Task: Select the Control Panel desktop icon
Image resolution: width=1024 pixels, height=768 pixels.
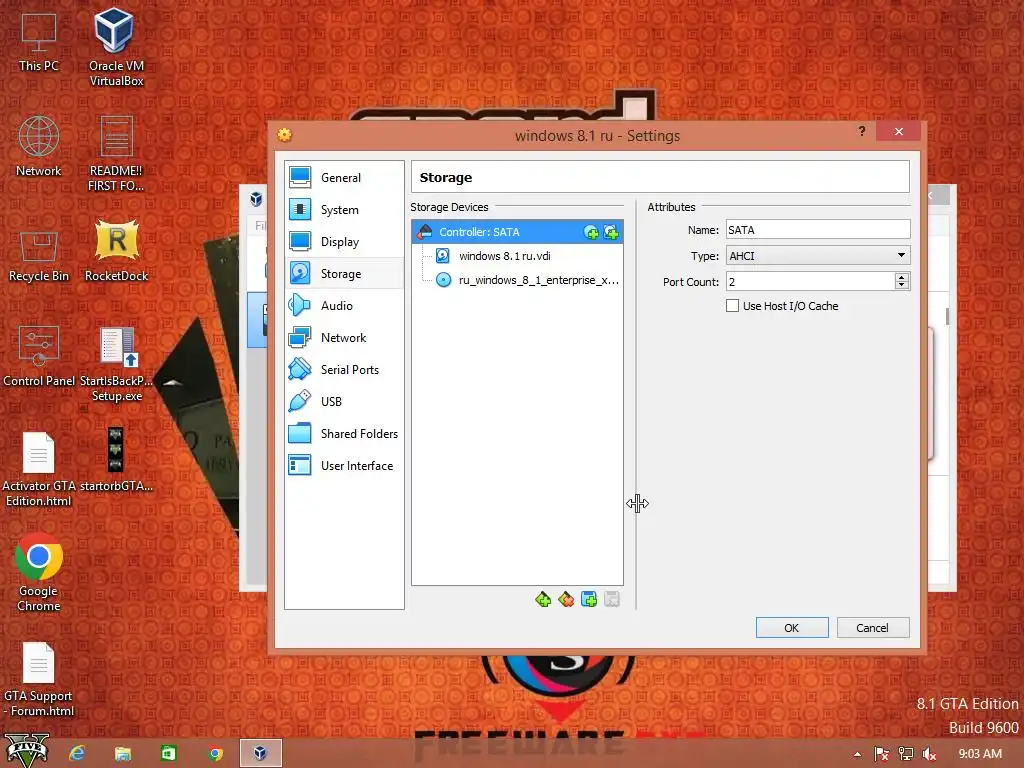Action: [39, 356]
